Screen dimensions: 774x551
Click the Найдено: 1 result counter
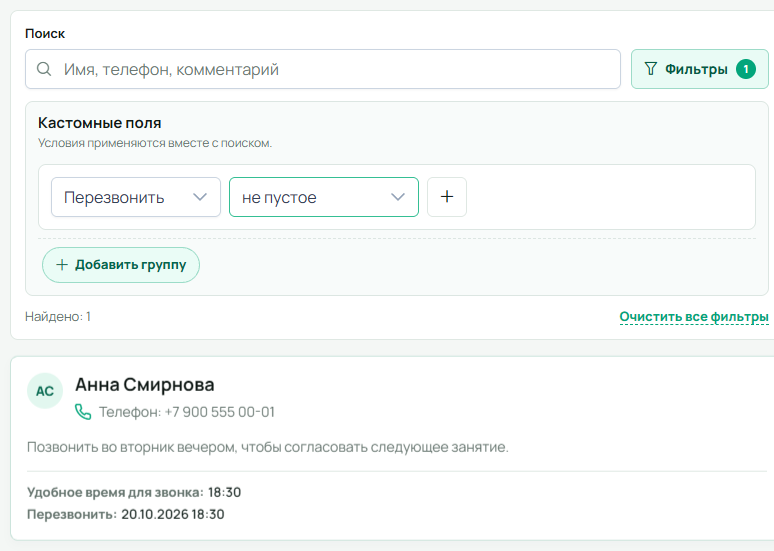pos(58,316)
